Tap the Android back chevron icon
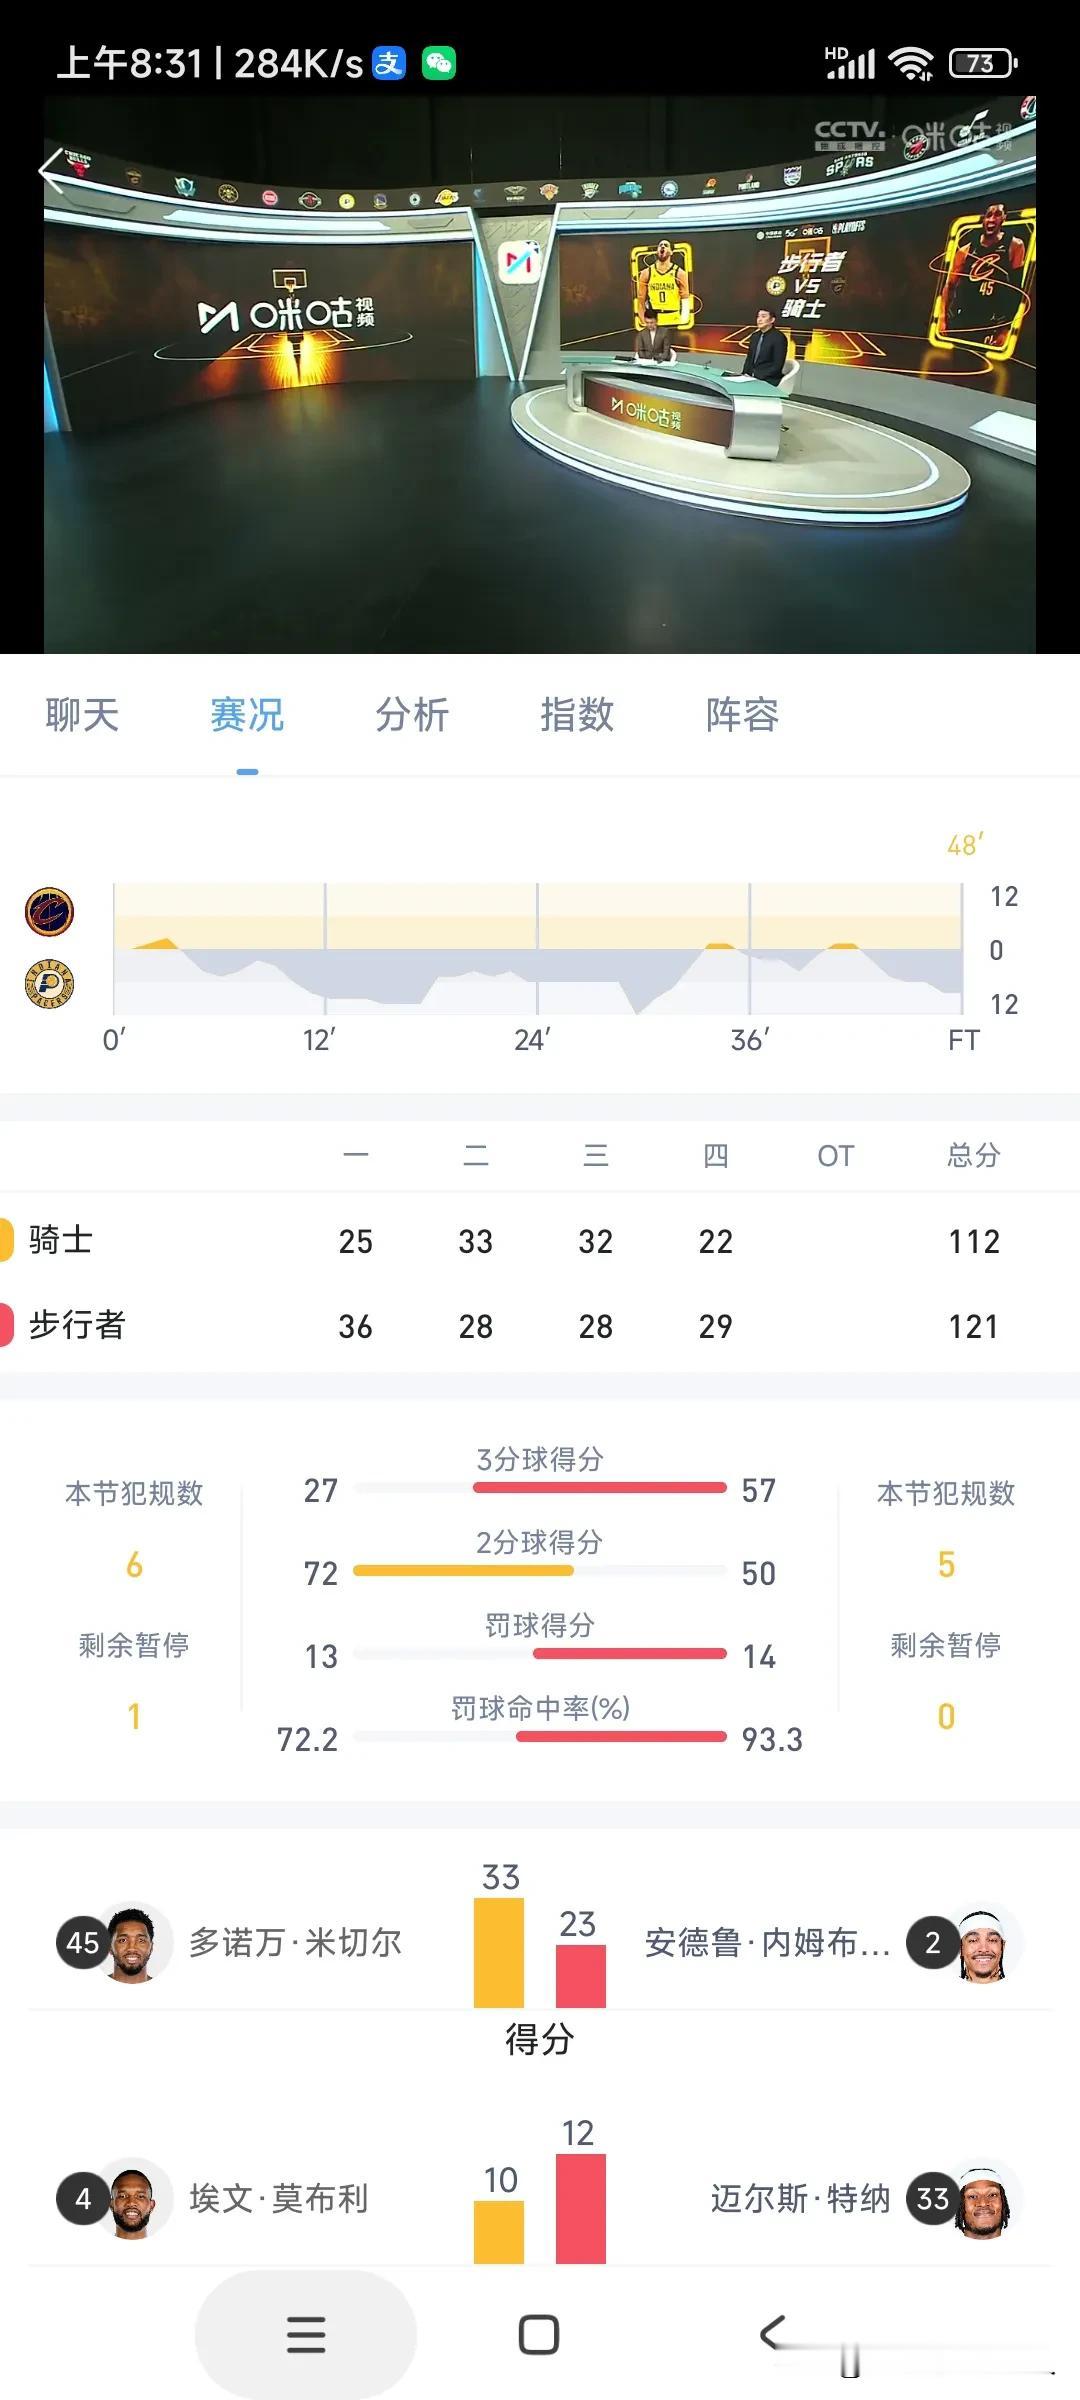 [x=772, y=2334]
